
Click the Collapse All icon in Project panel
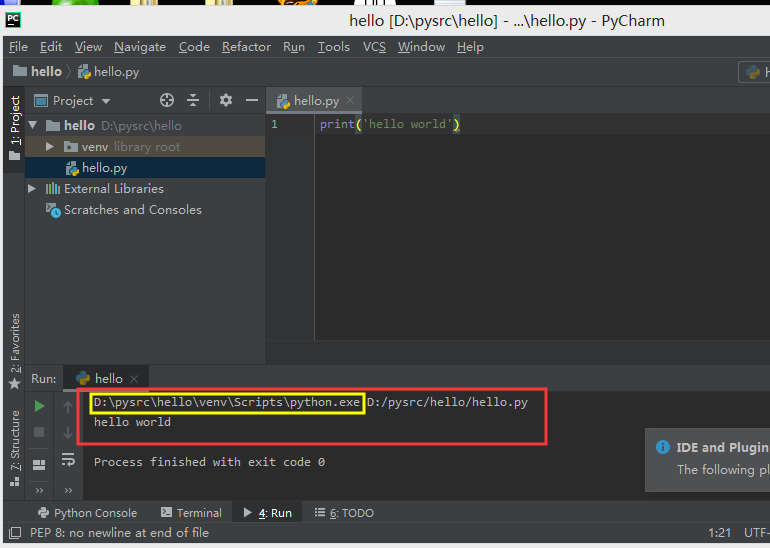point(193,100)
